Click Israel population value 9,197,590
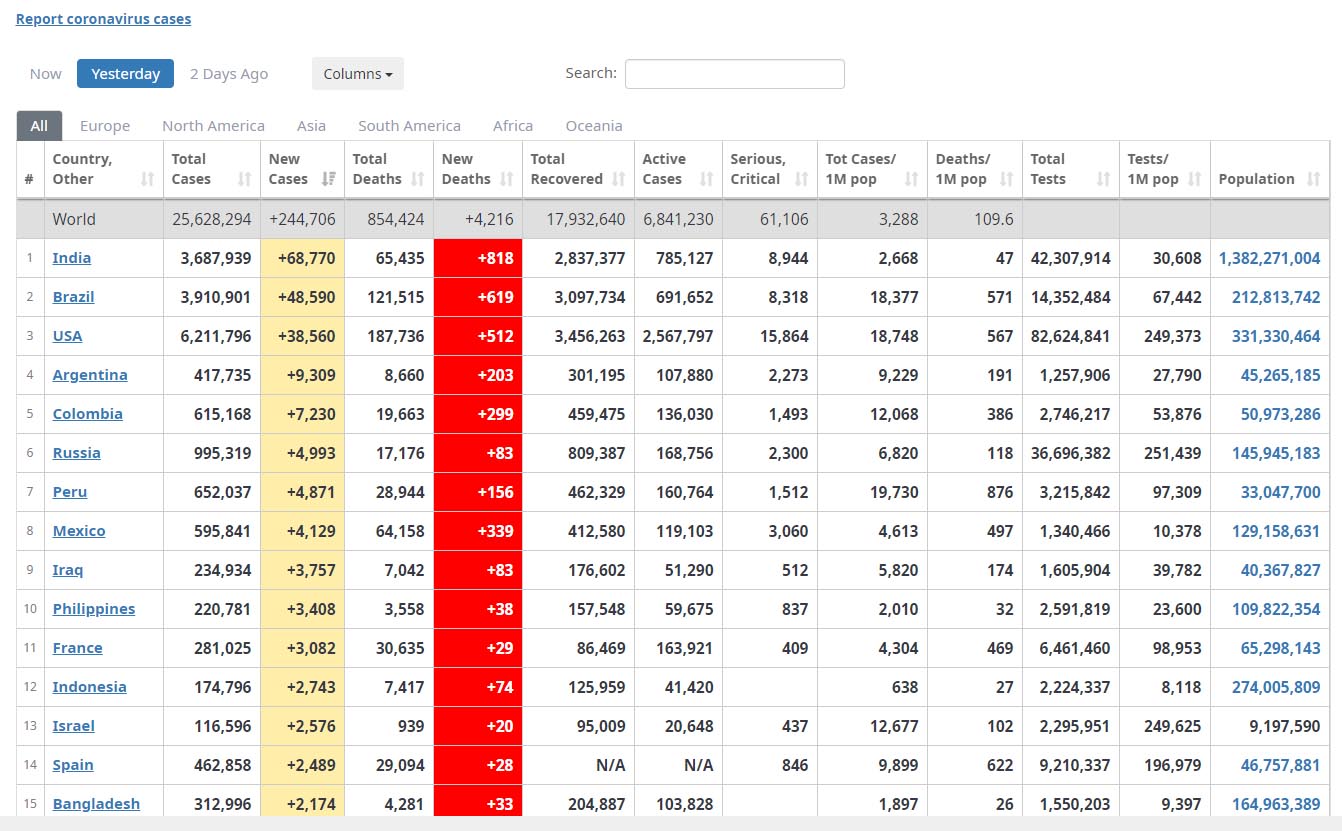Viewport: 1342px width, 831px height. 1285,726
